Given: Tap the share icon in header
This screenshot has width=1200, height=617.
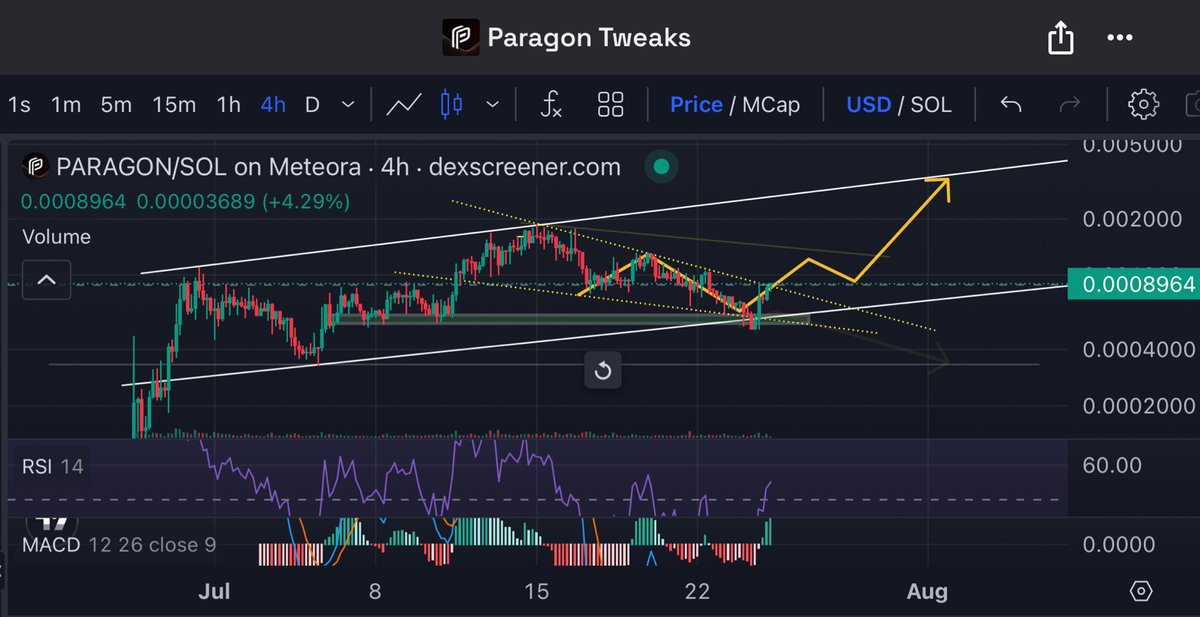Looking at the screenshot, I should (x=1060, y=38).
